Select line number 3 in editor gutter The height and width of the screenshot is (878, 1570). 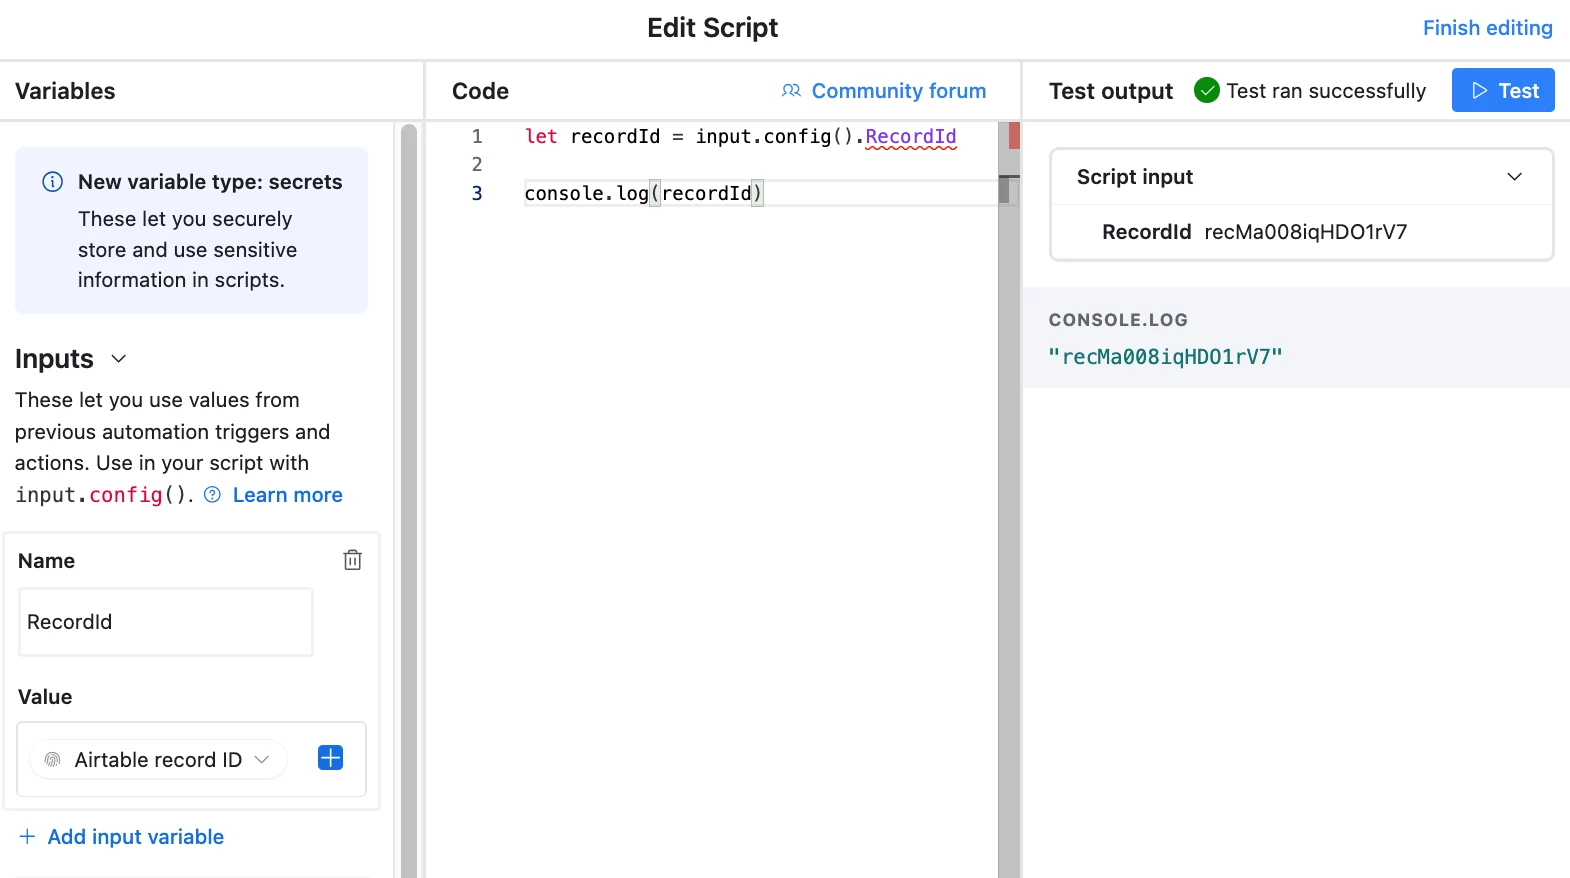point(477,193)
